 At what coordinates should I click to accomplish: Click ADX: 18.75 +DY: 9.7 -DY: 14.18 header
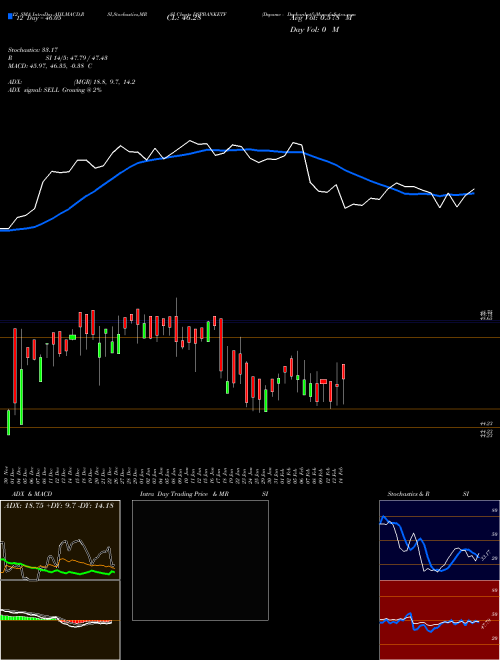[59, 506]
